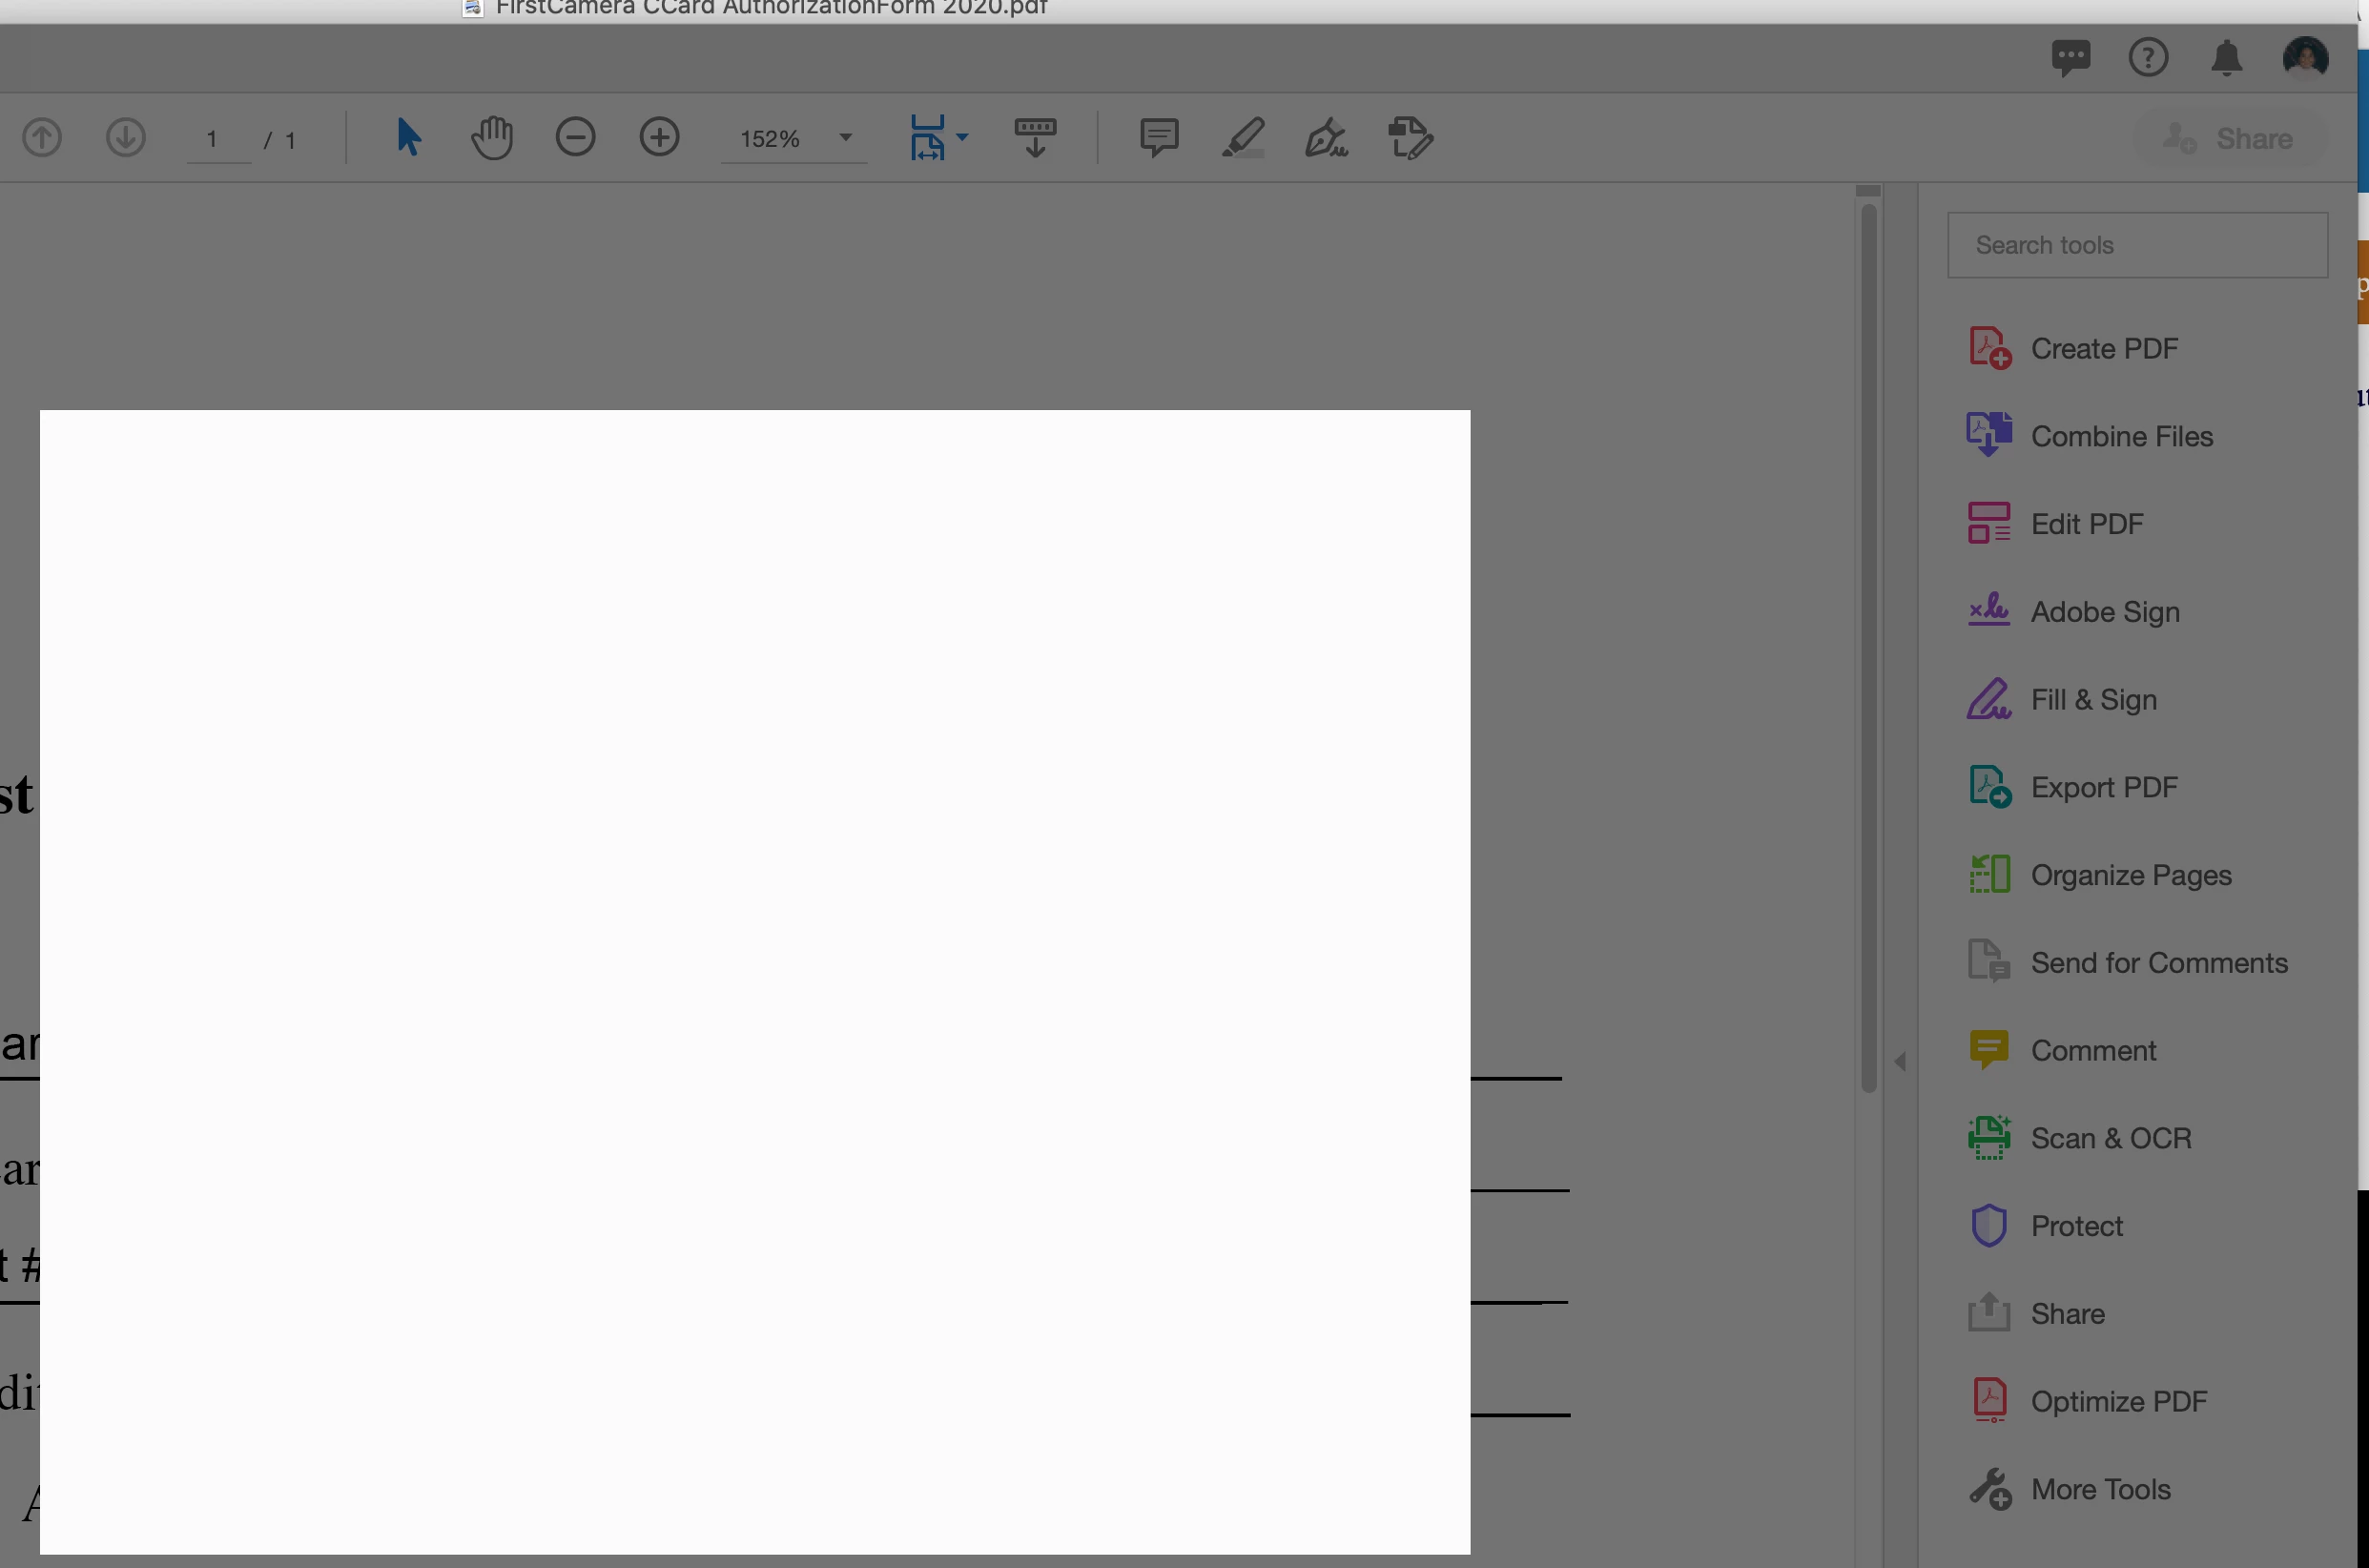Zoom out with minus circle icon
The height and width of the screenshot is (1568, 2369).
[575, 137]
